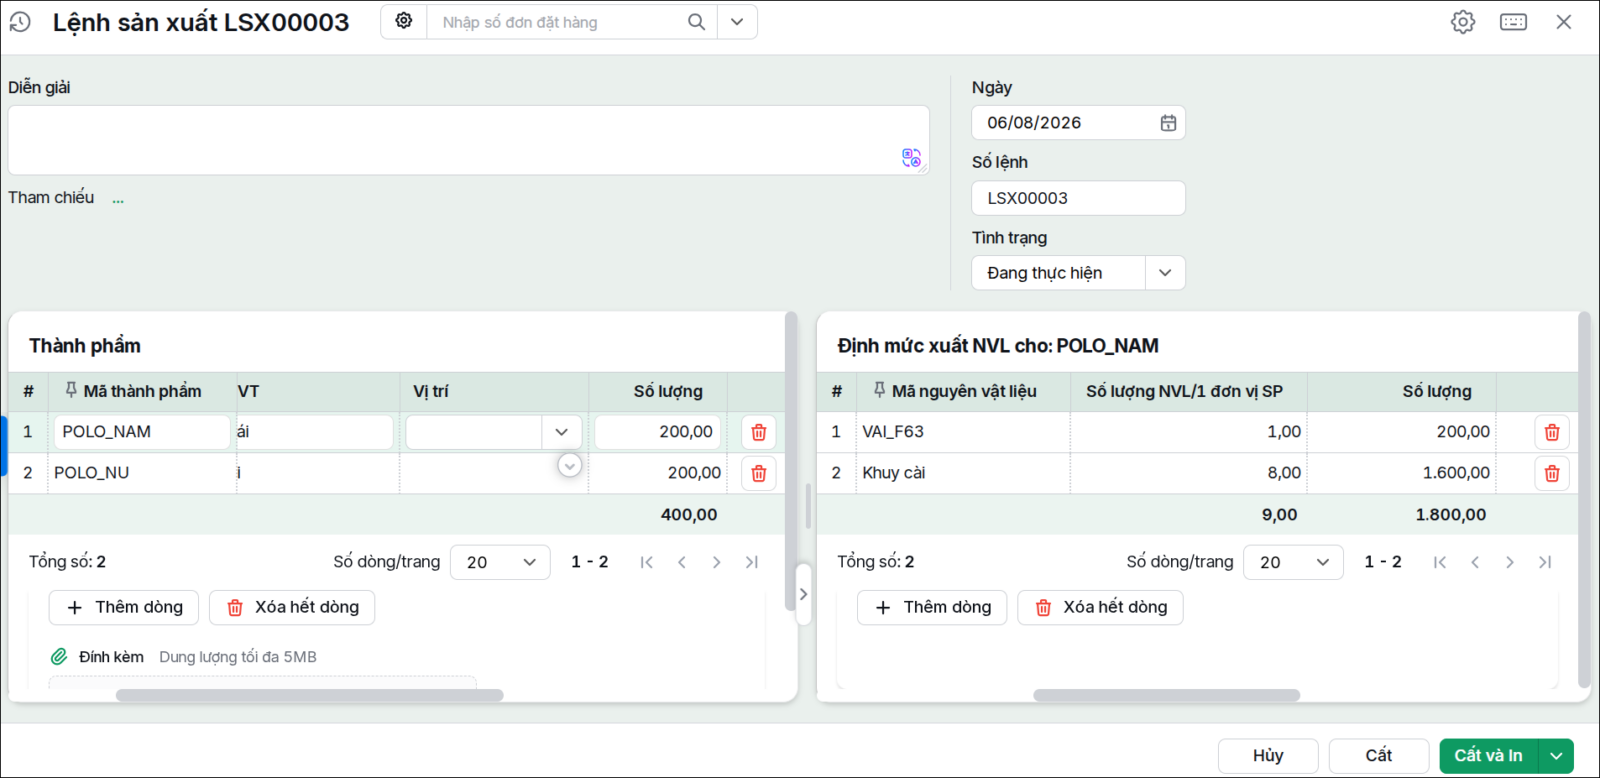This screenshot has height=778, width=1600.
Task: Pin the Mã thành phẩm column
Action: [x=71, y=390]
